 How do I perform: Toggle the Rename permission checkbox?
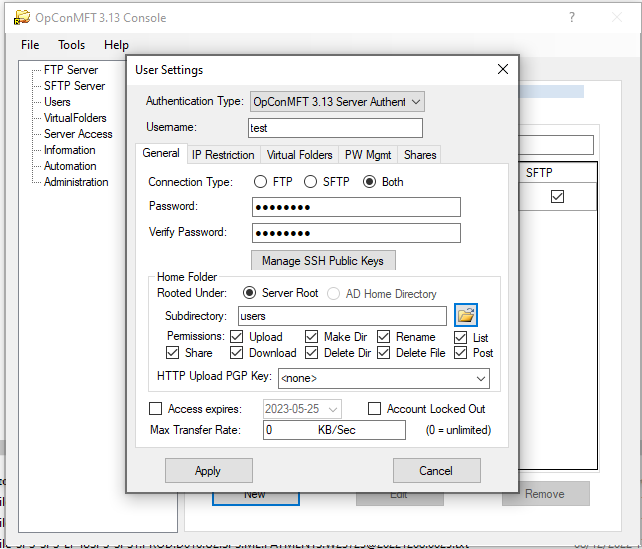(384, 337)
